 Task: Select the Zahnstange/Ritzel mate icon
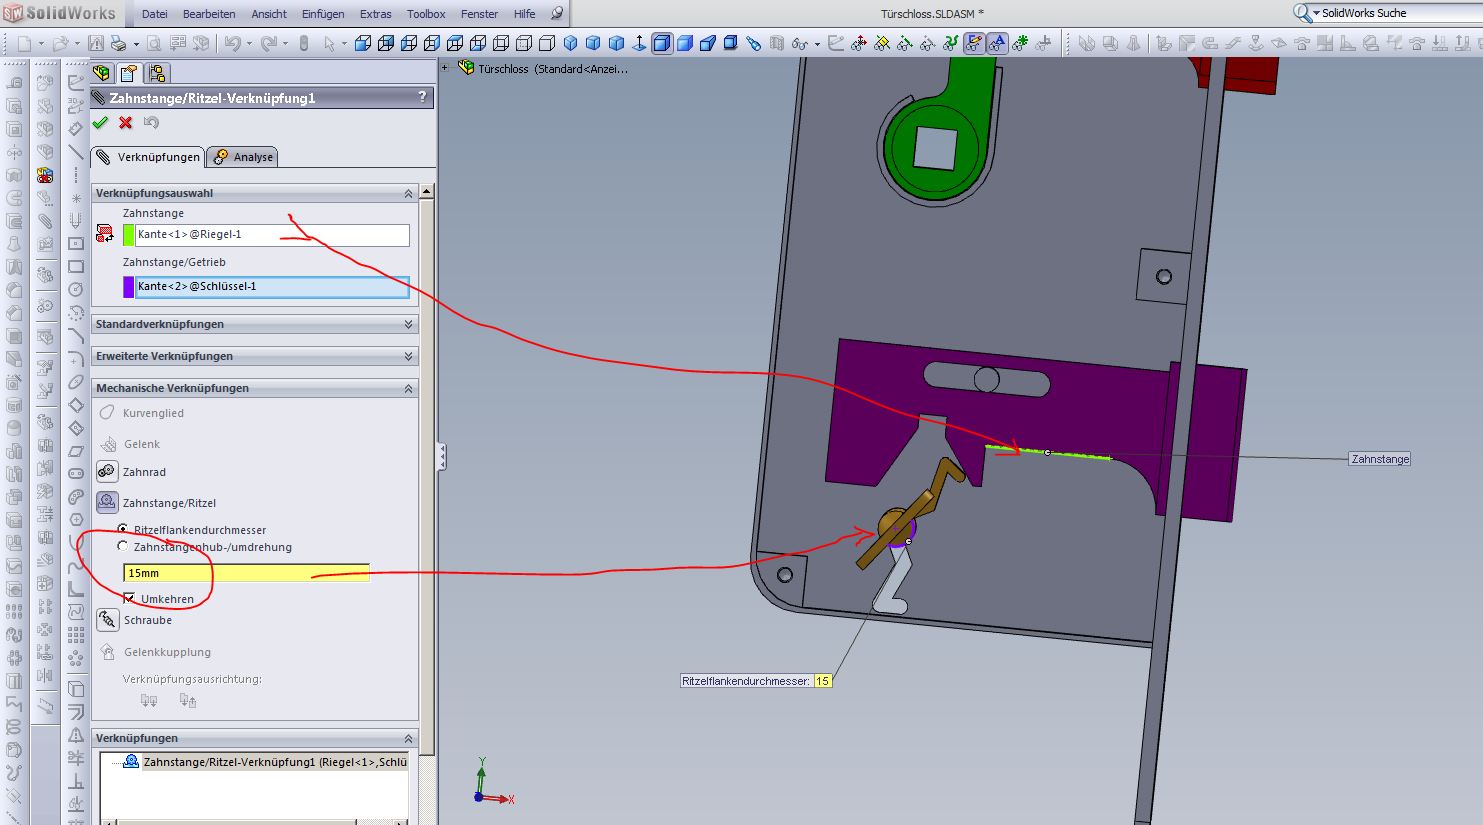click(x=107, y=503)
